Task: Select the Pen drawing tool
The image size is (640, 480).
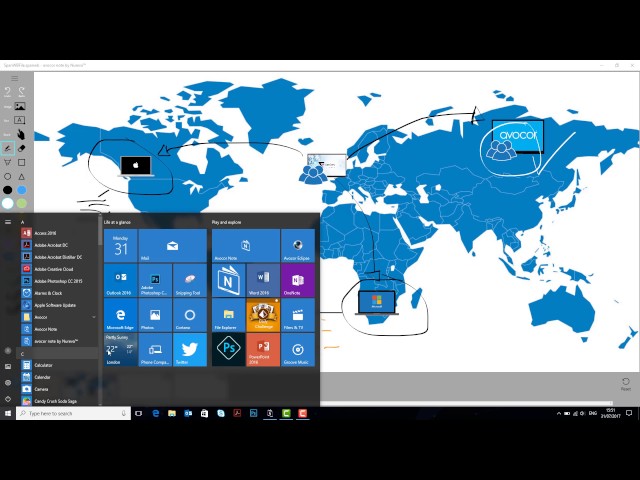Action: point(7,149)
